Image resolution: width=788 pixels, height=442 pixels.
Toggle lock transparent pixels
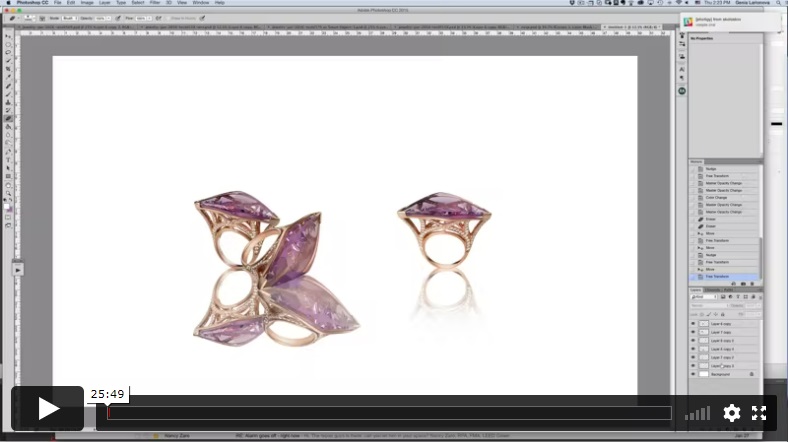[702, 314]
